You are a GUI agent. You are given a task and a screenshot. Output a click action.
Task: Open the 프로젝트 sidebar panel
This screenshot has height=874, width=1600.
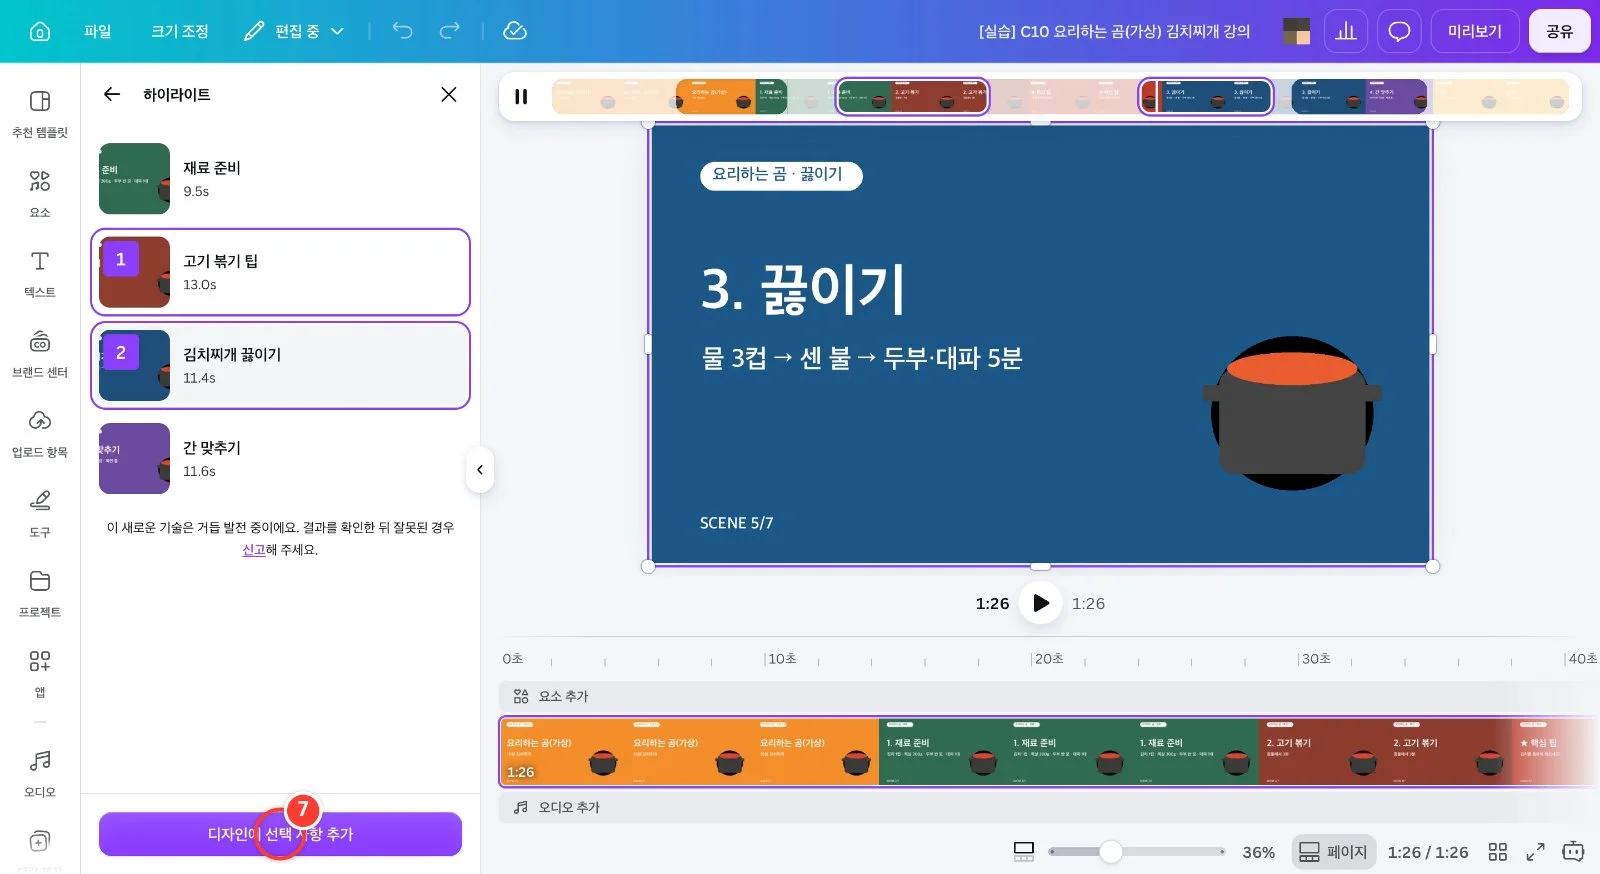(40, 593)
